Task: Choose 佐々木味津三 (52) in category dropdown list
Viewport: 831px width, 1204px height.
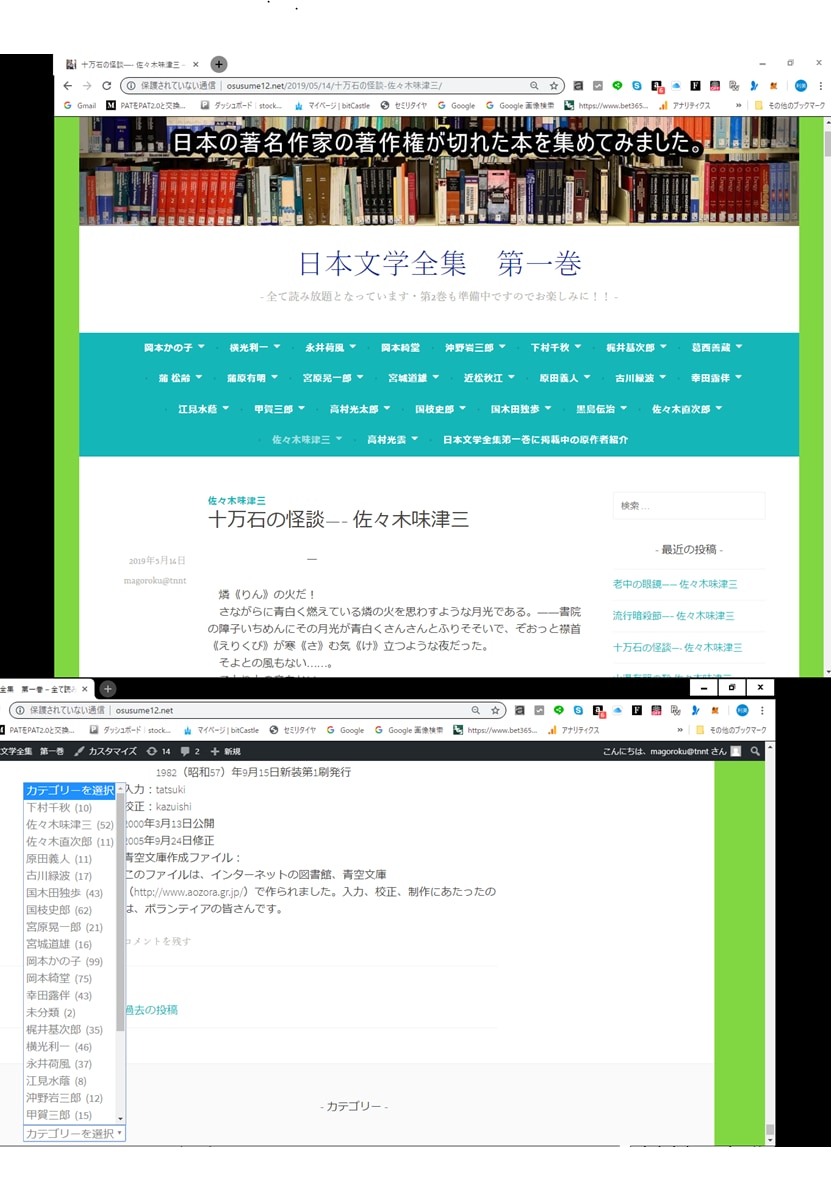Action: click(69, 825)
